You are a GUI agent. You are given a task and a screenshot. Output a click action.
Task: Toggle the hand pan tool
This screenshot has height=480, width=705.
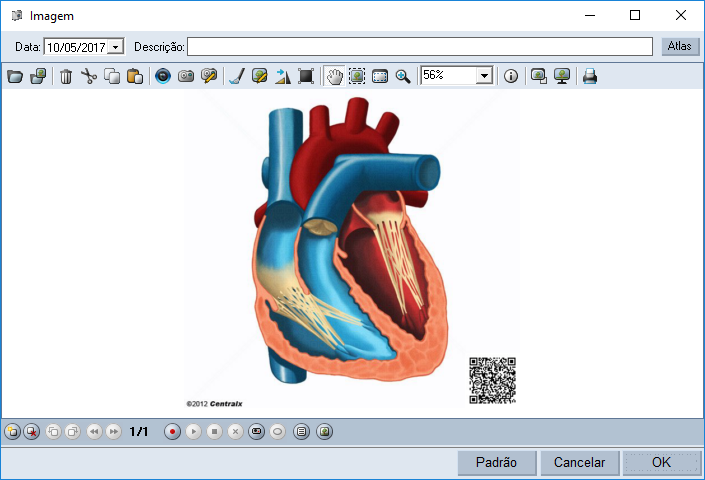[334, 76]
